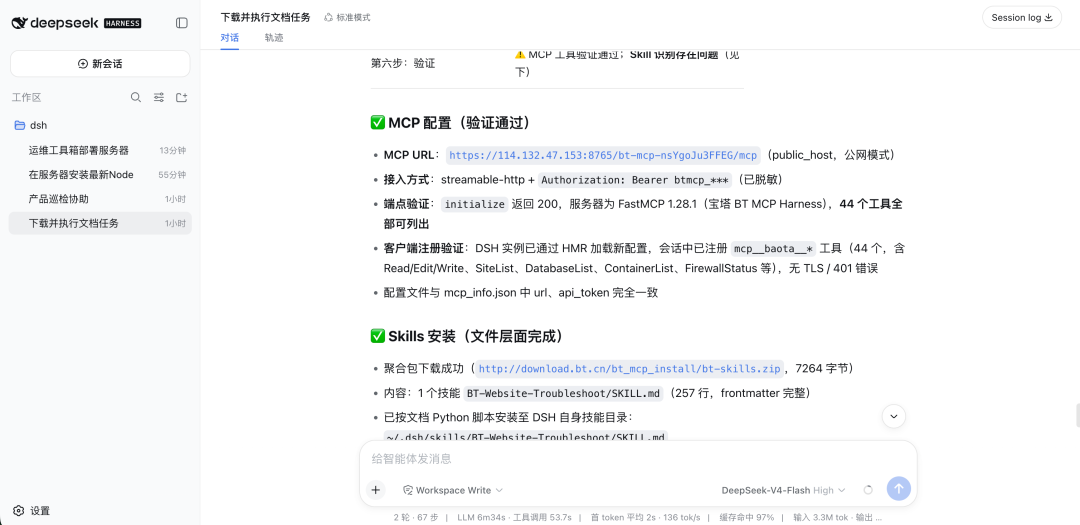
Task: Switch to the 对话 tab
Action: pyautogui.click(x=229, y=38)
